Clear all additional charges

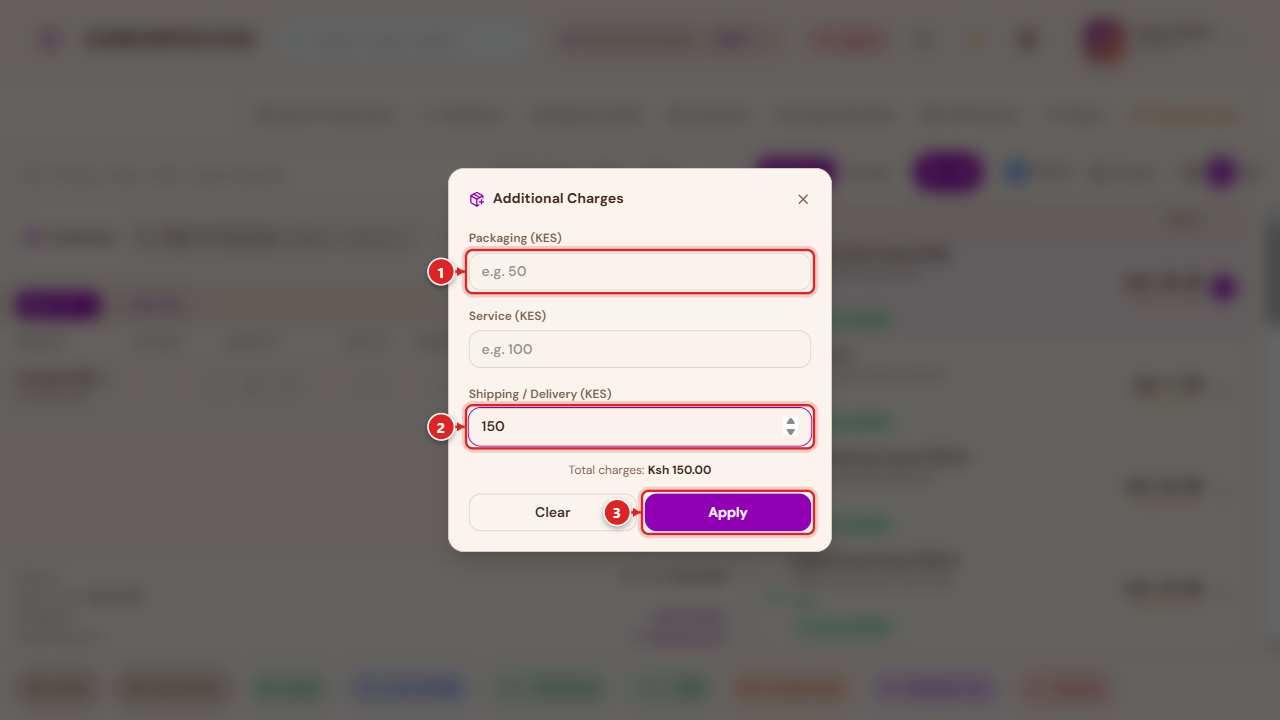552,512
